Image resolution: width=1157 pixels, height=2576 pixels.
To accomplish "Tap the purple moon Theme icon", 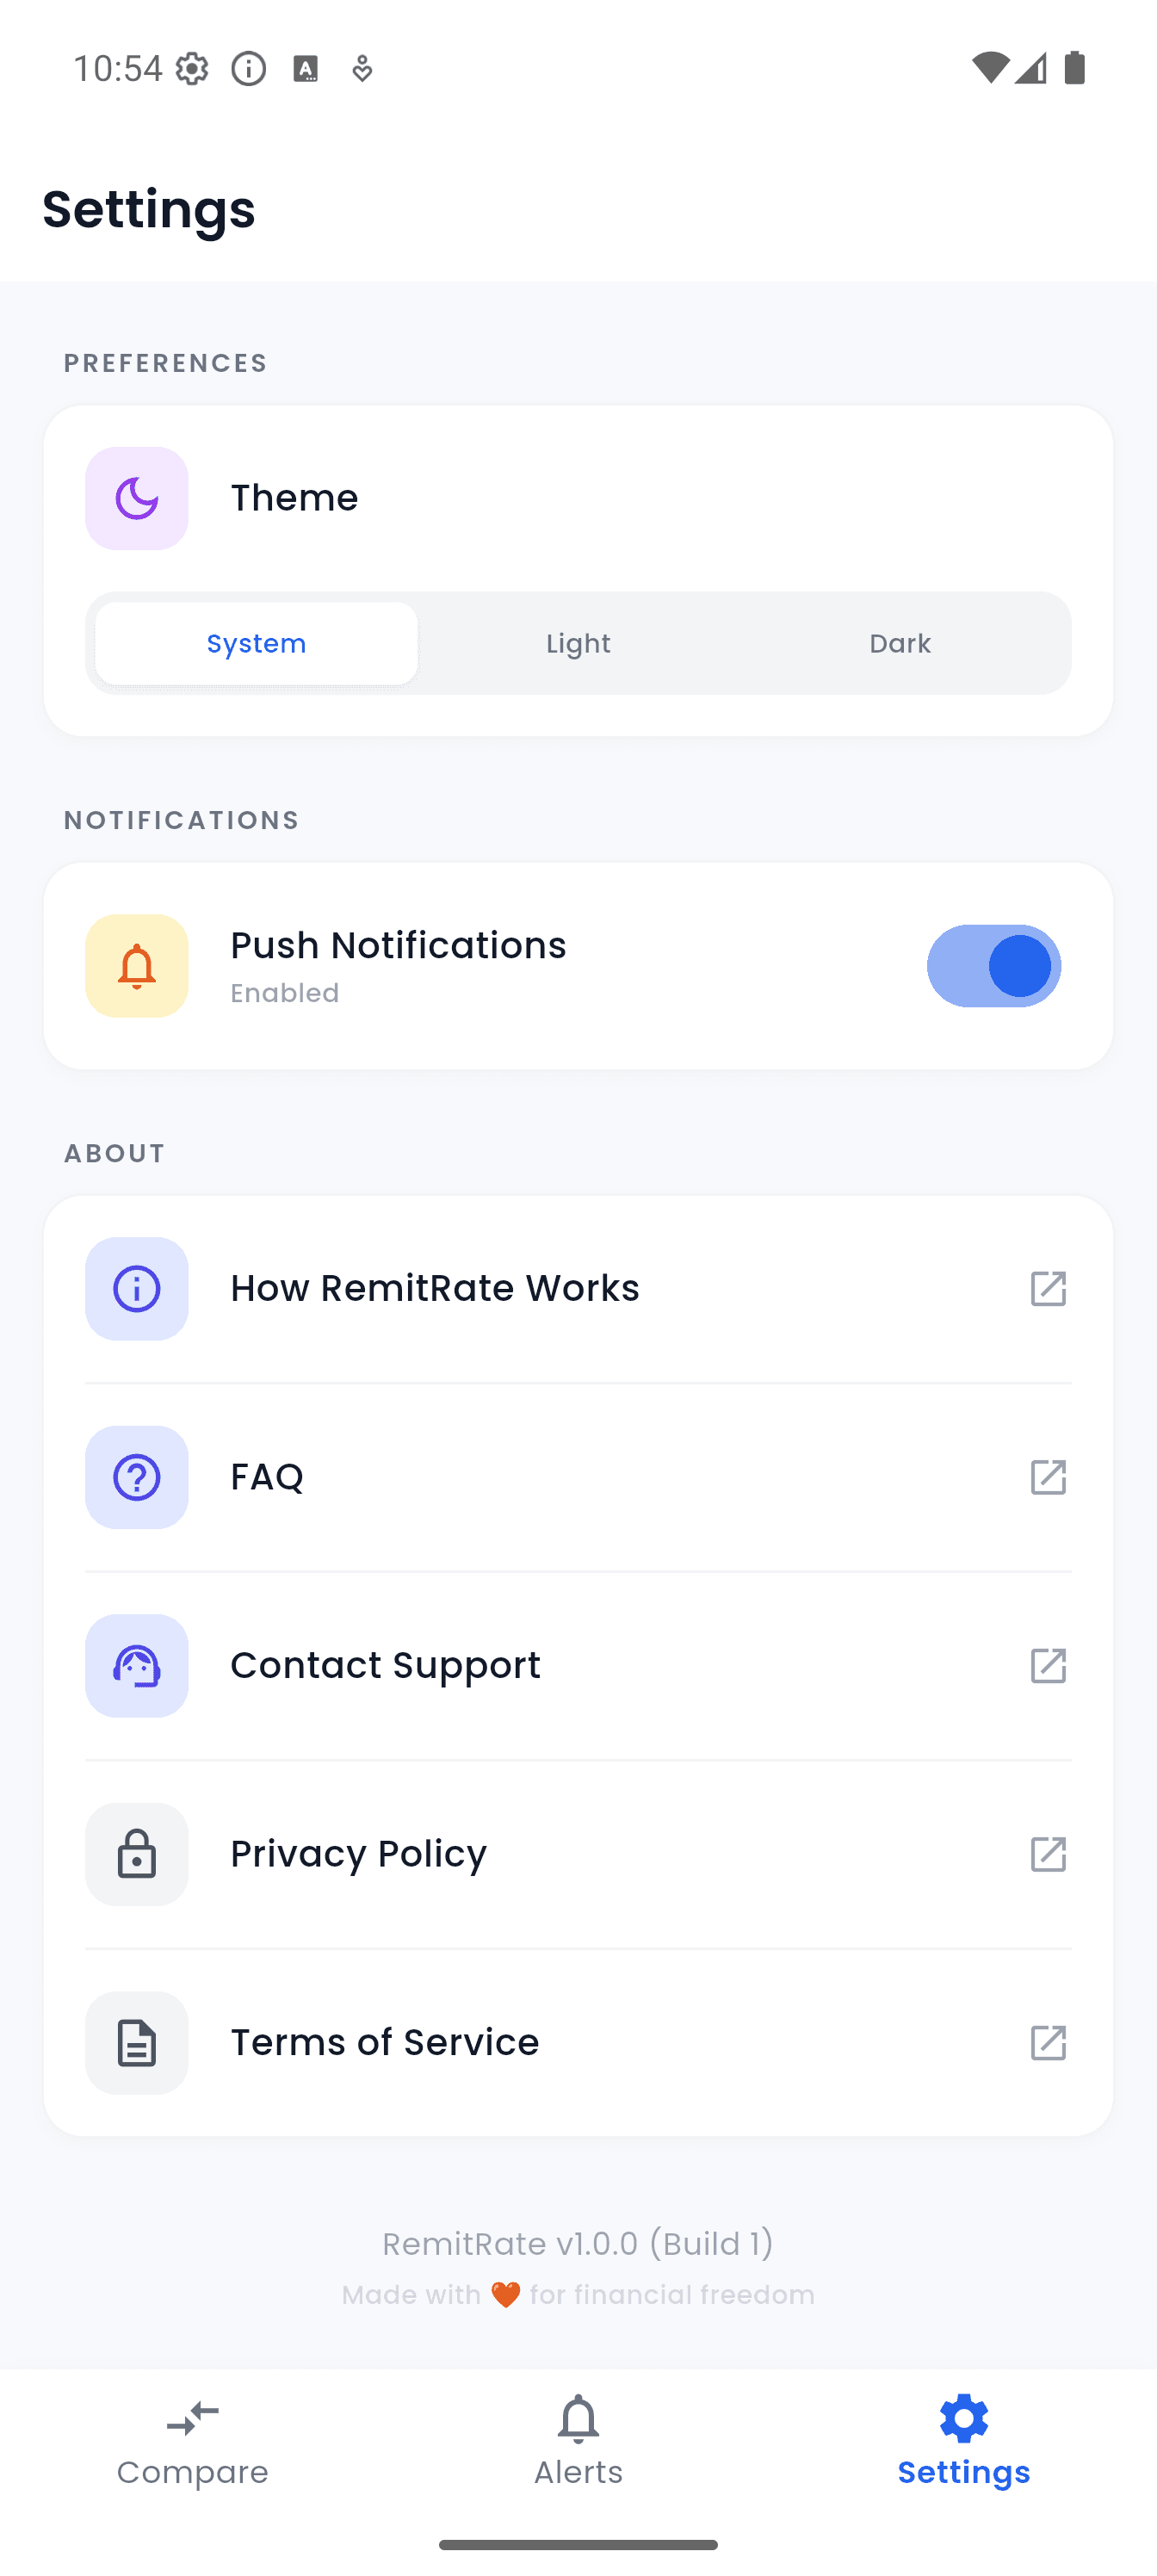I will click(x=137, y=498).
